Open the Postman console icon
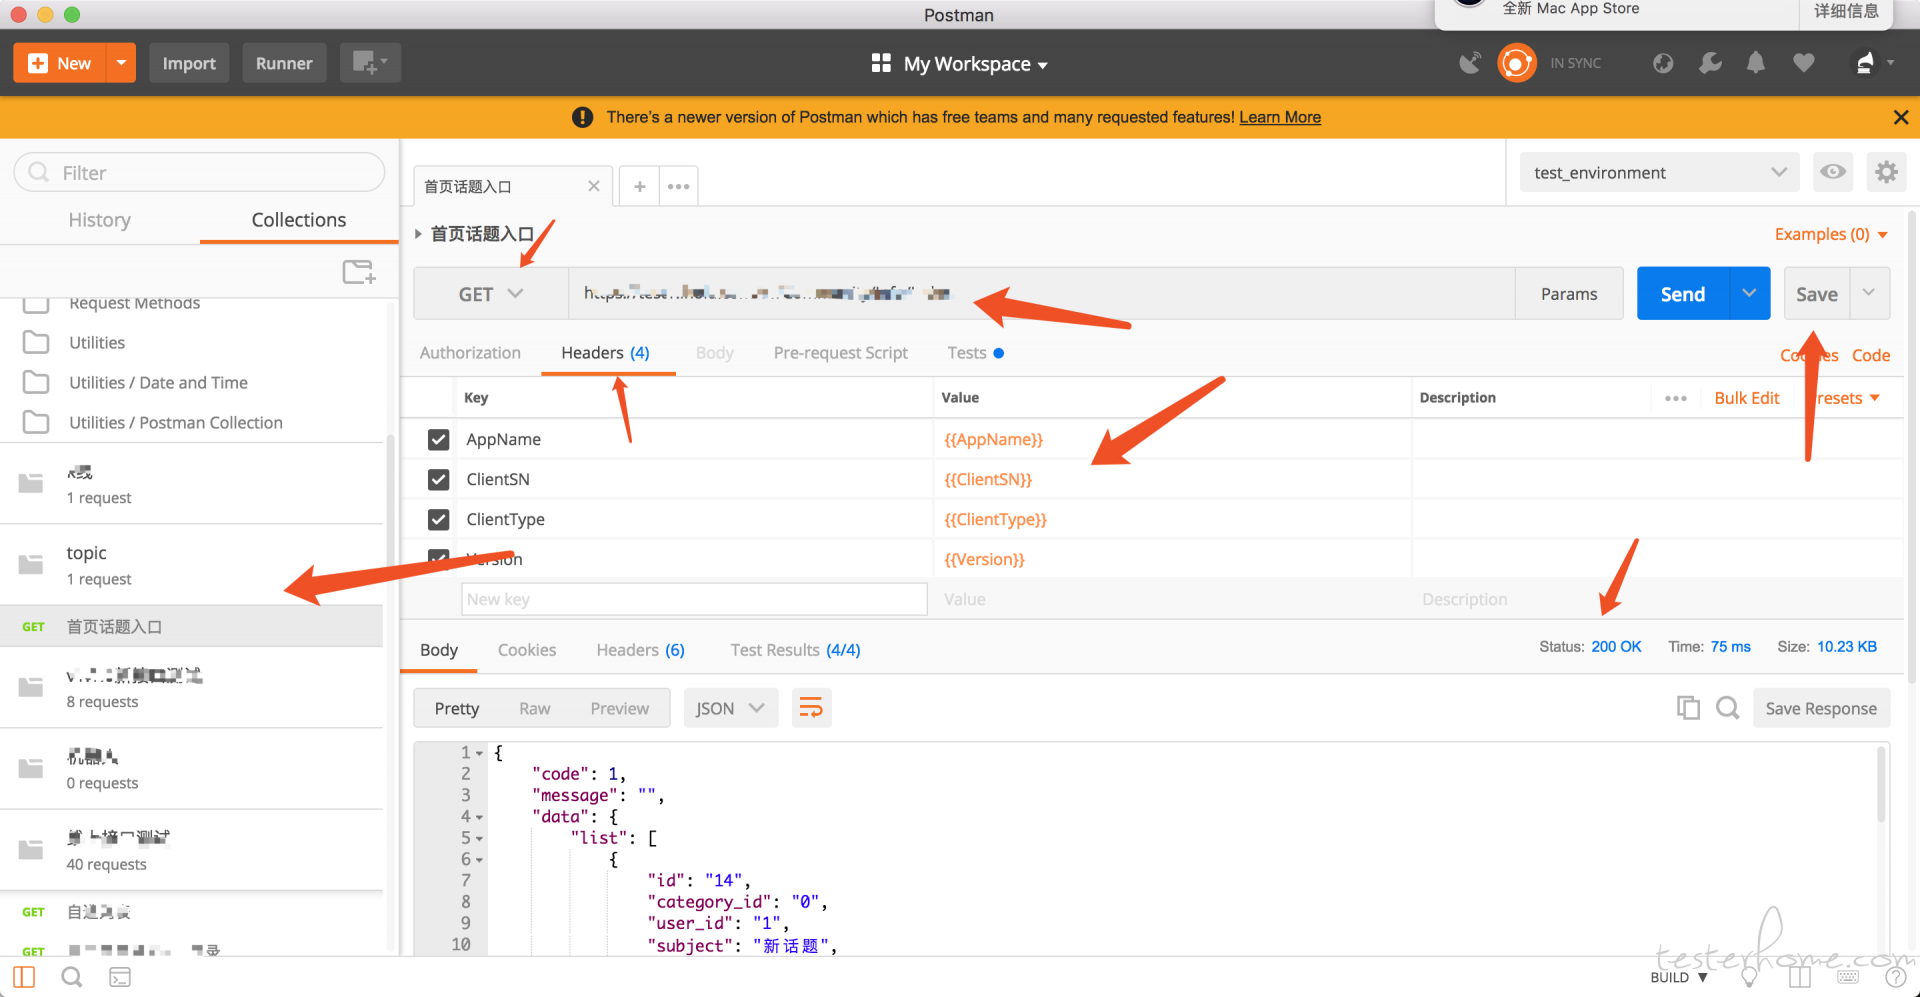1920x997 pixels. click(x=120, y=977)
